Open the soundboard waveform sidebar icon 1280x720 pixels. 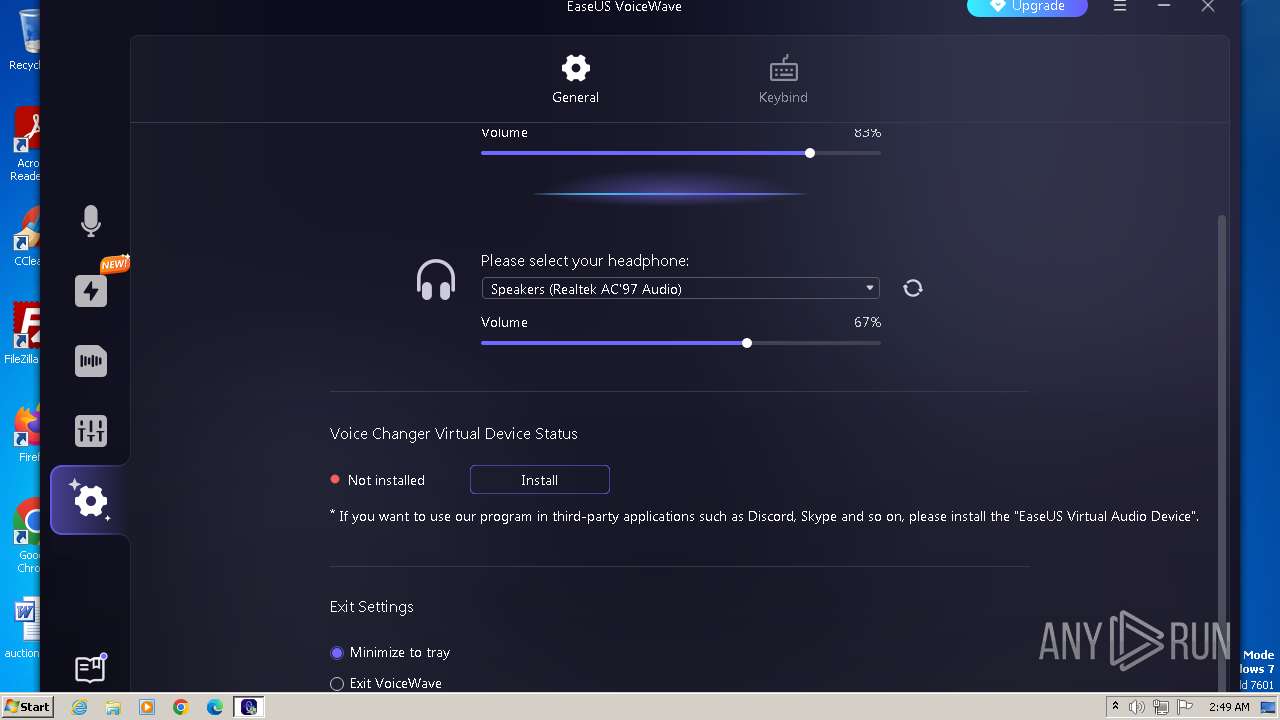(91, 361)
